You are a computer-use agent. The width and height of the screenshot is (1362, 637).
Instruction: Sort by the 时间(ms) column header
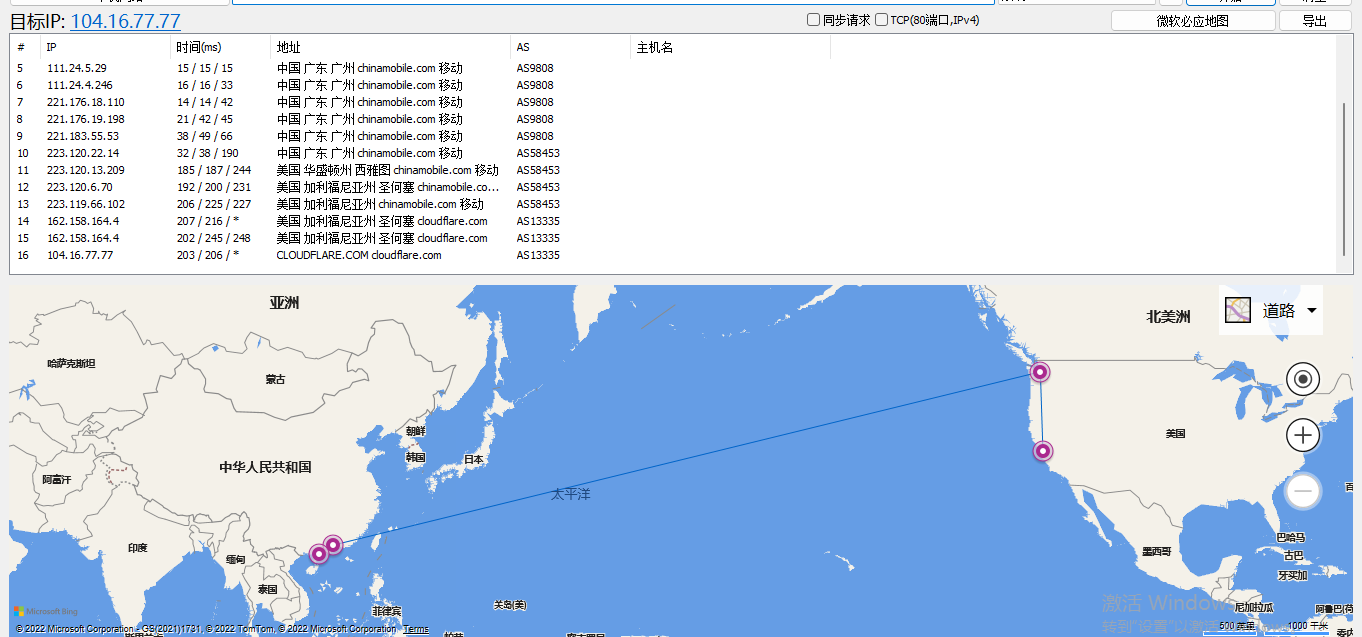(x=220, y=47)
